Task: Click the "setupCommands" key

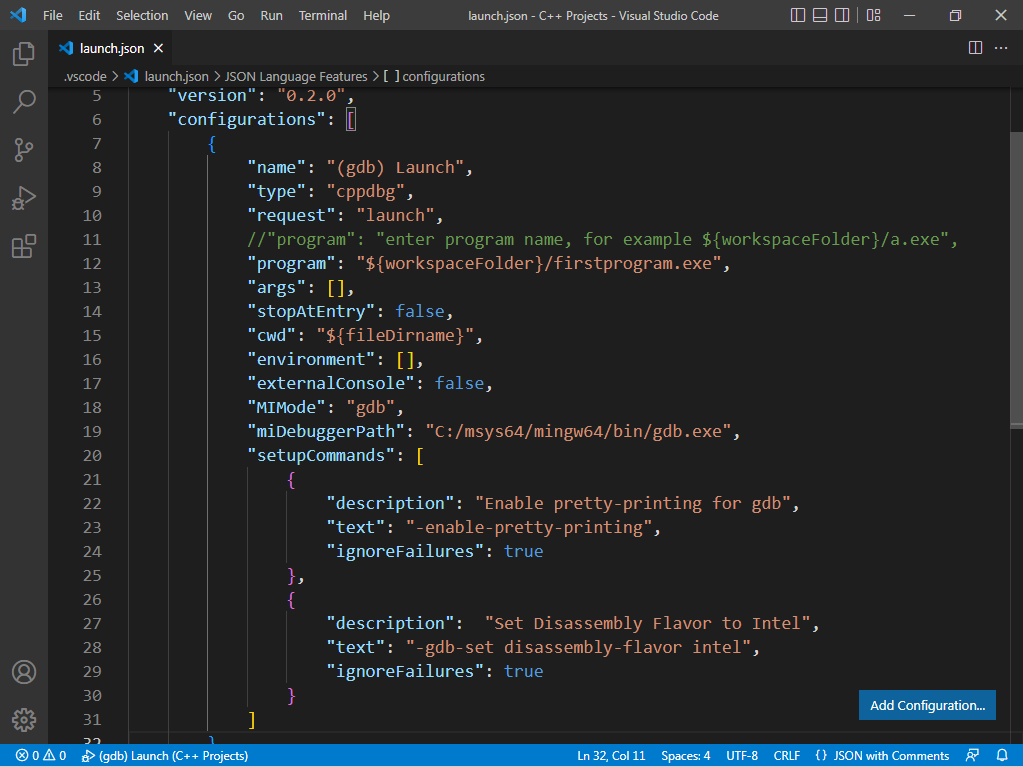Action: 321,455
